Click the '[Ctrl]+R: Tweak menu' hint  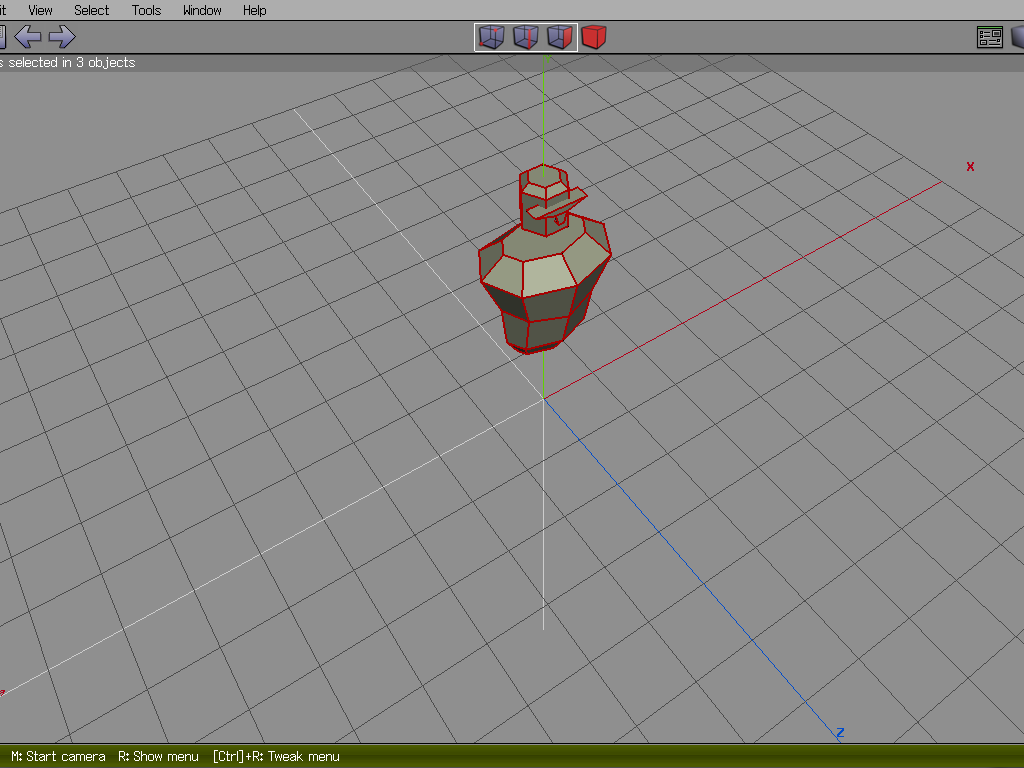point(276,756)
